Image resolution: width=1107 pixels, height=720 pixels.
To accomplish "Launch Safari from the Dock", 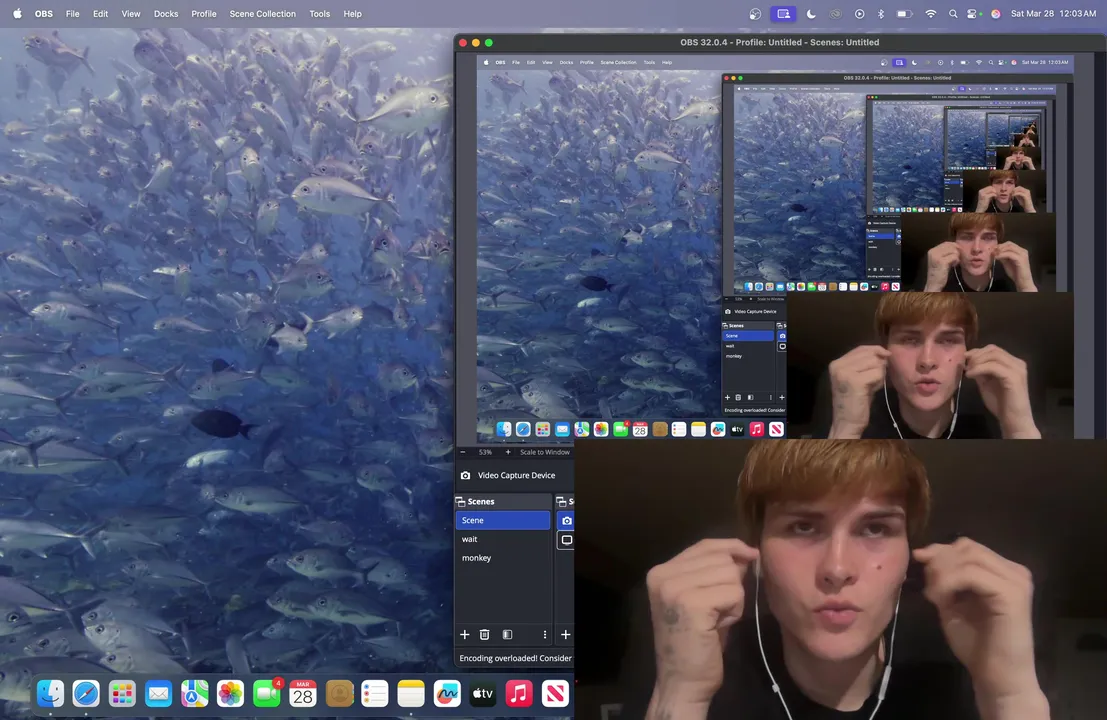I will click(86, 694).
